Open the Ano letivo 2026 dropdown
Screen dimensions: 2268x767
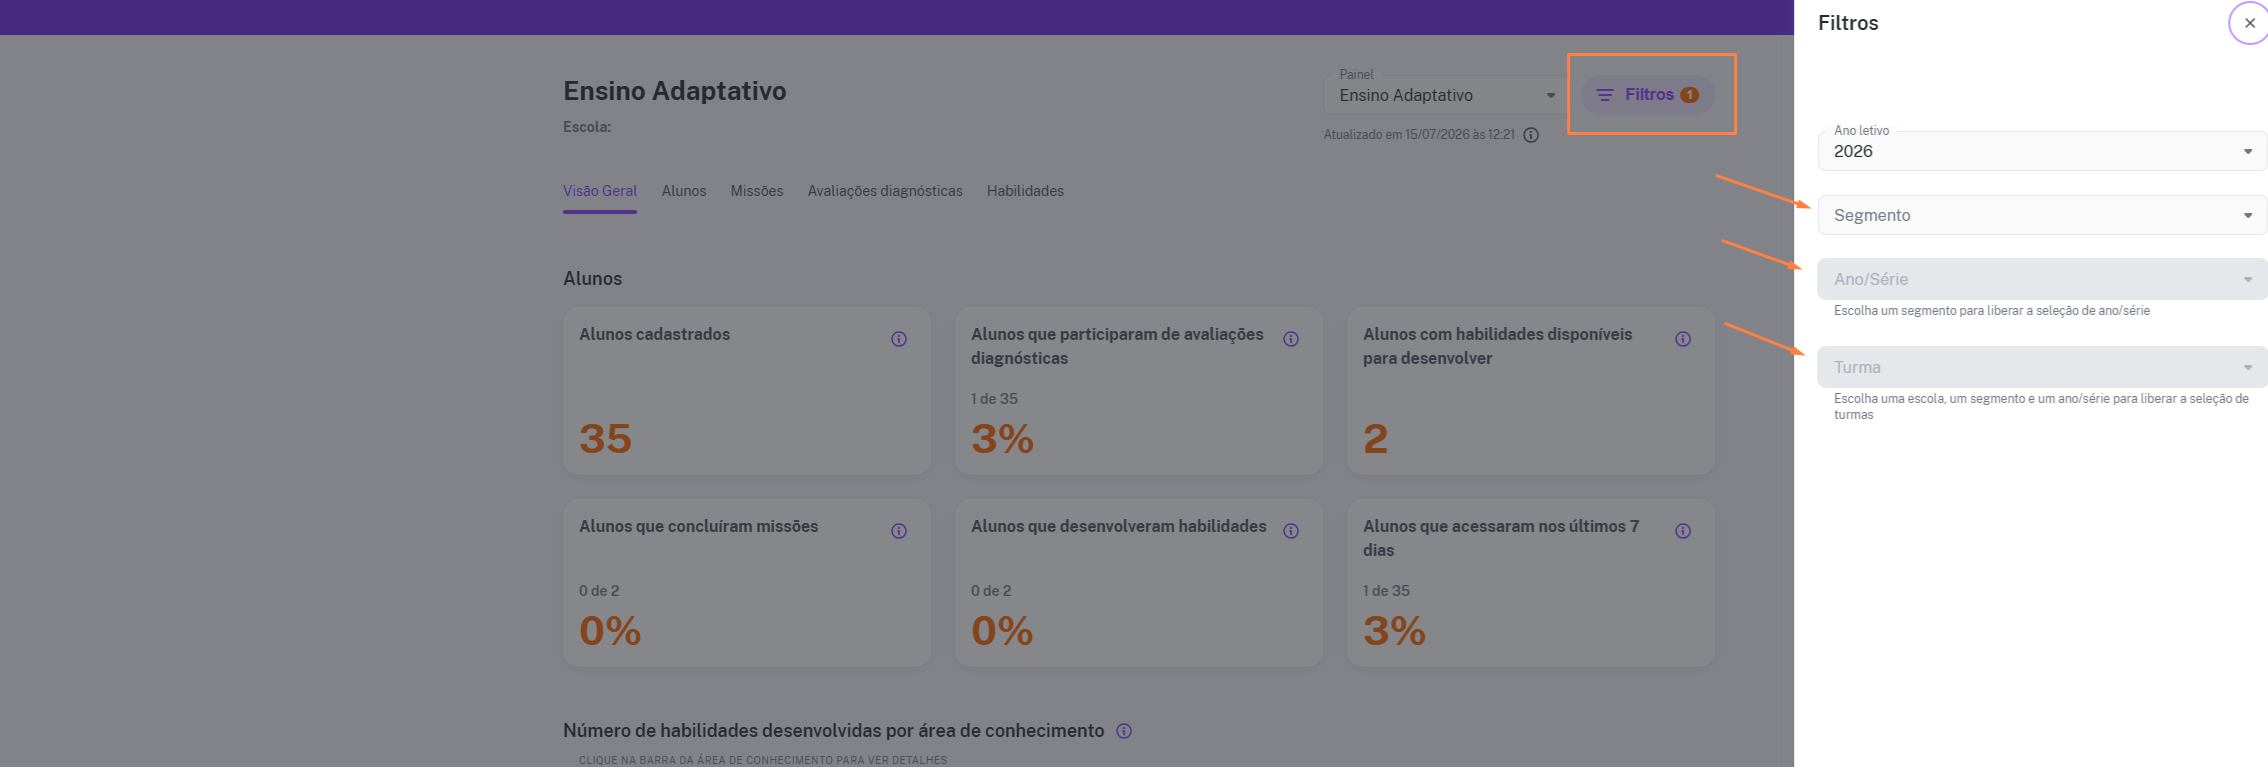point(2042,151)
